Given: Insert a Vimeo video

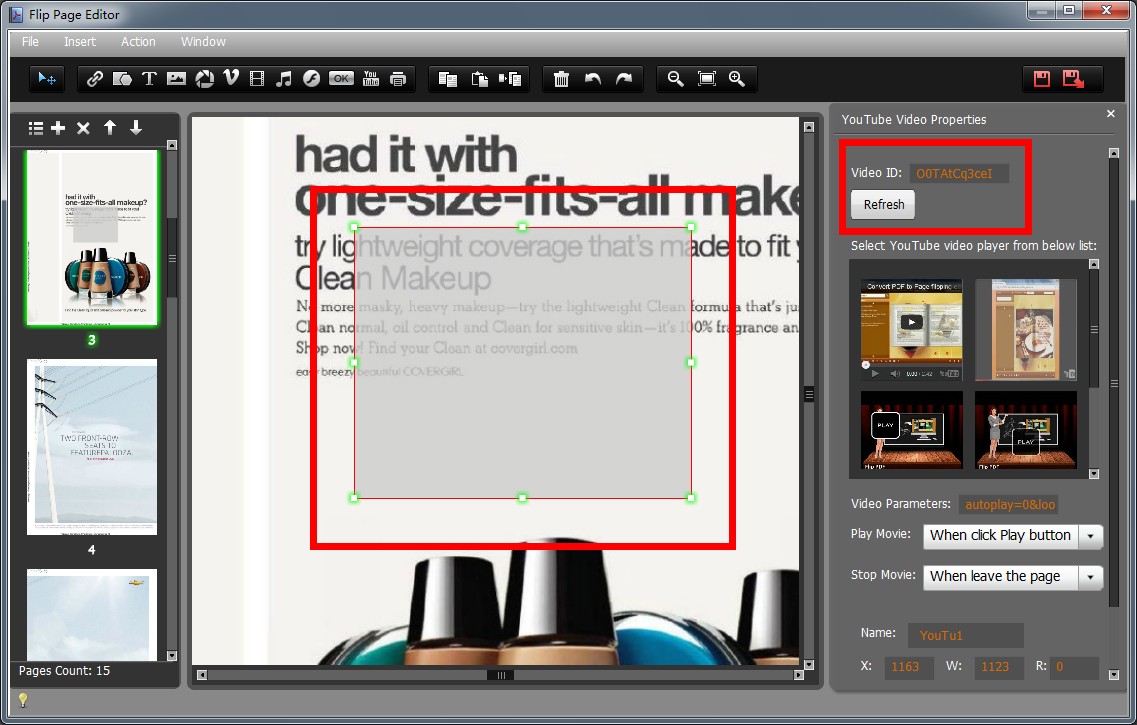Looking at the screenshot, I should 231,78.
